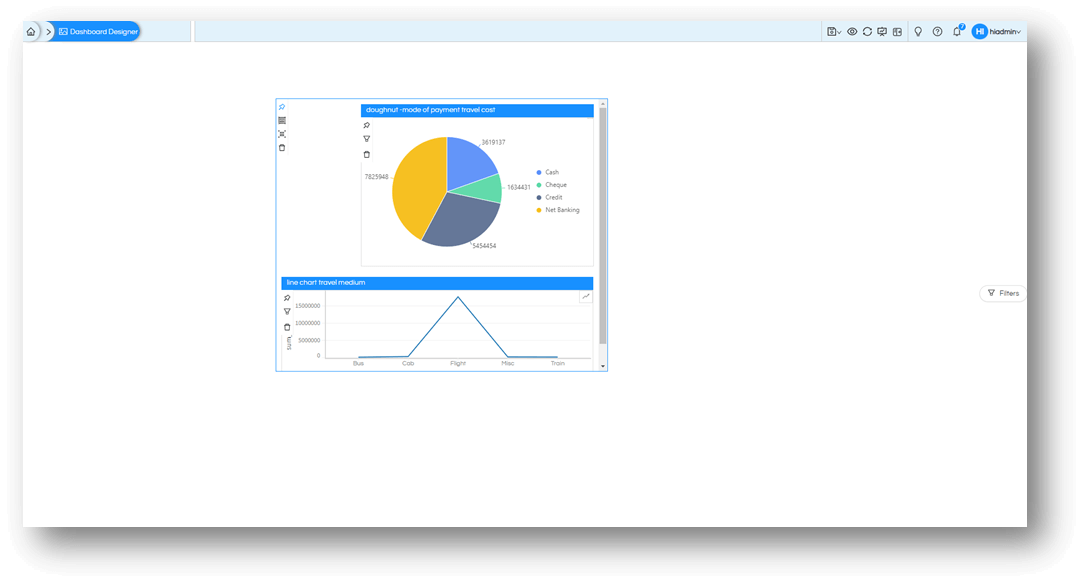The height and width of the screenshot is (579, 1081).
Task: Click the 15000000 y-axis value
Action: click(307, 306)
